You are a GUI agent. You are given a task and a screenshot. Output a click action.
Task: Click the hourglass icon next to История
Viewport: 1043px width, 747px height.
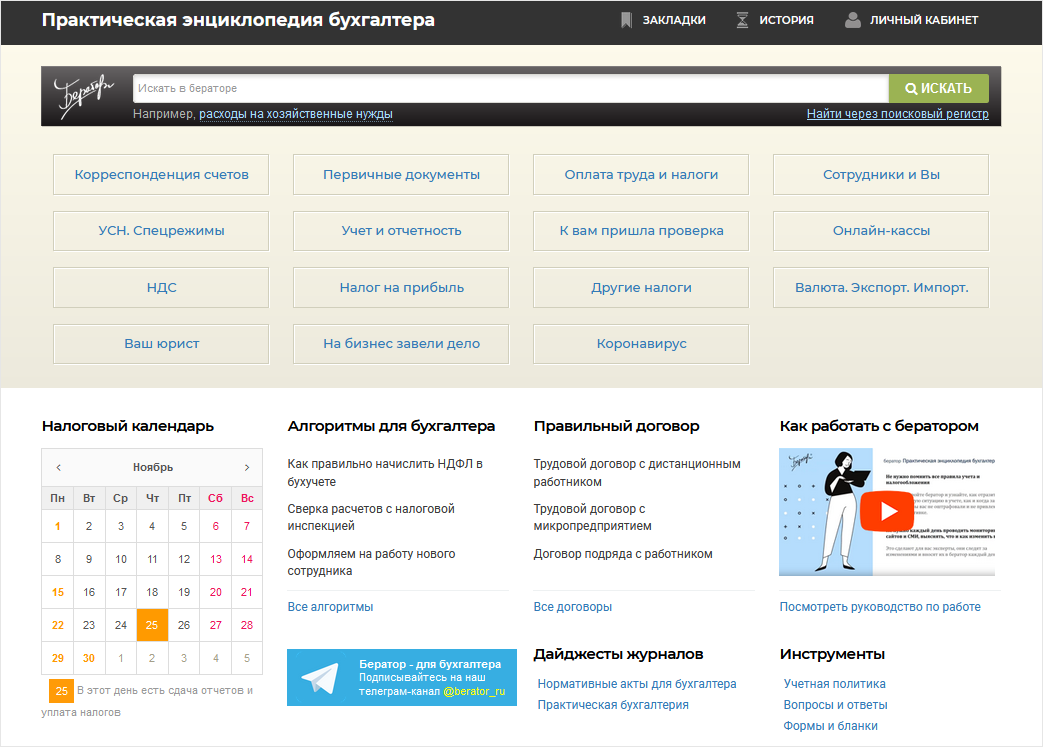click(x=742, y=20)
